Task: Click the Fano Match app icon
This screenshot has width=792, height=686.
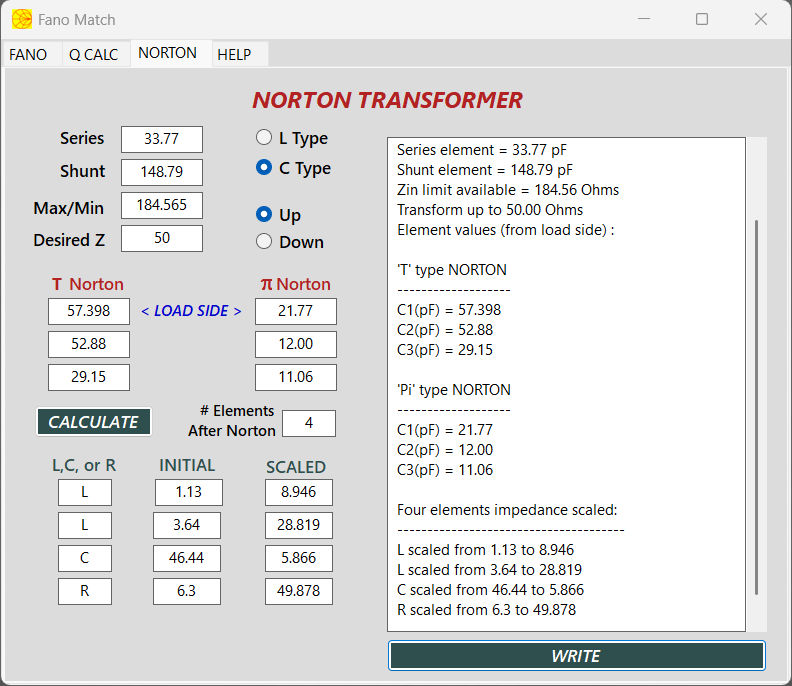Action: click(21, 19)
